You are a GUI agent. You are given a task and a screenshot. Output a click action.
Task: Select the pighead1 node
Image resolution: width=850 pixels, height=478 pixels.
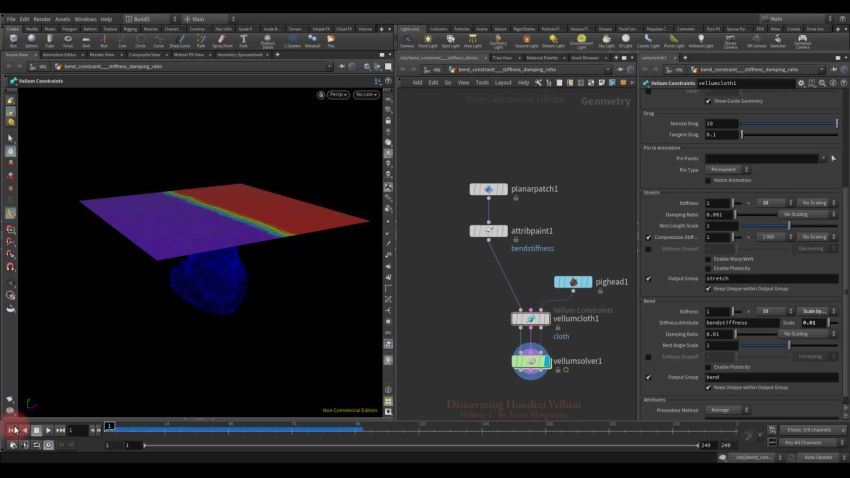(573, 282)
